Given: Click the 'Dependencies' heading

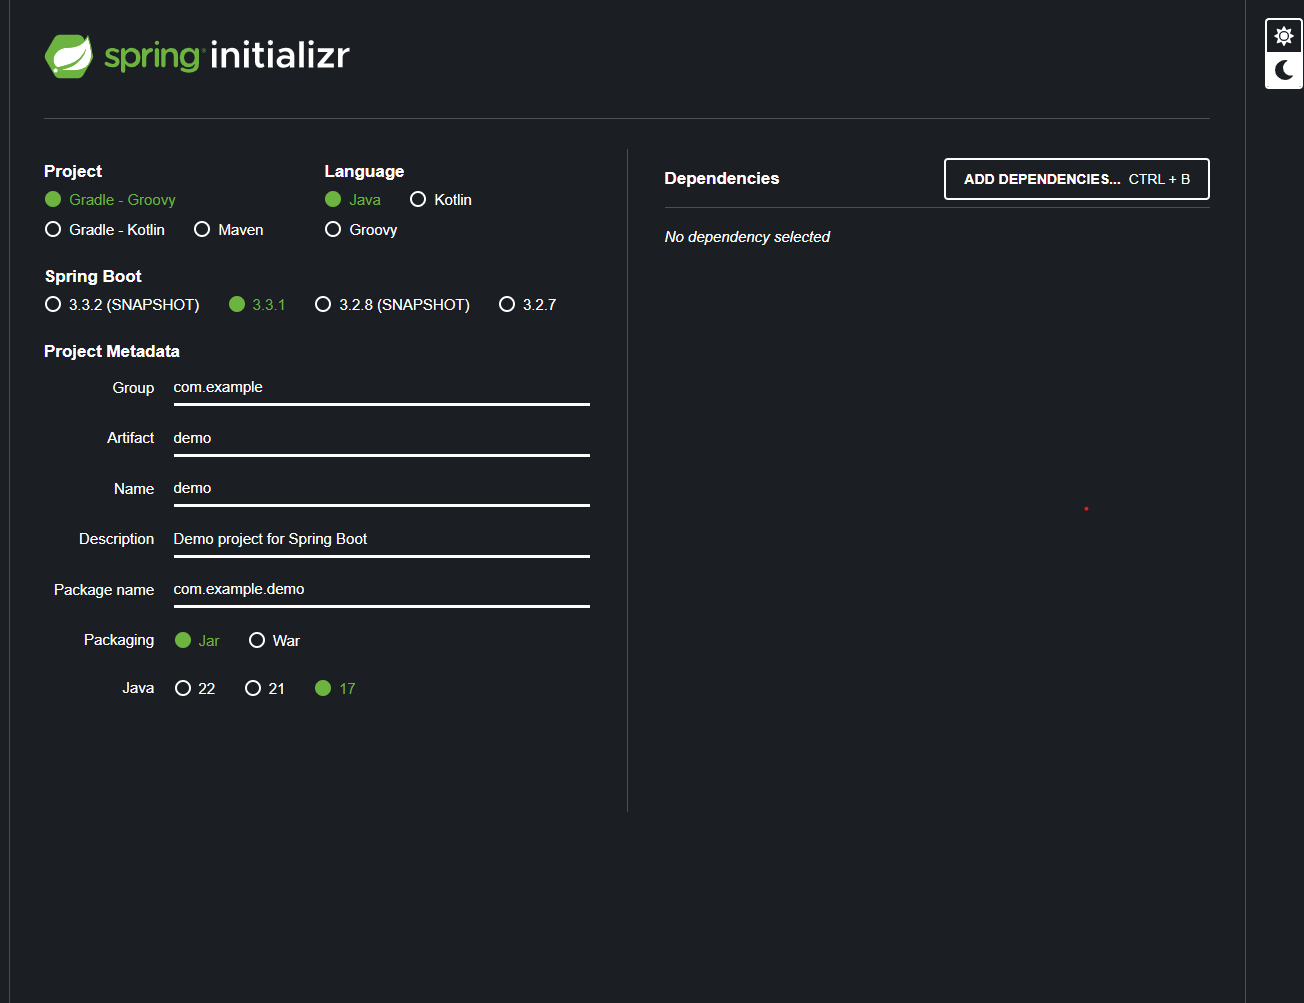Looking at the screenshot, I should tap(722, 179).
